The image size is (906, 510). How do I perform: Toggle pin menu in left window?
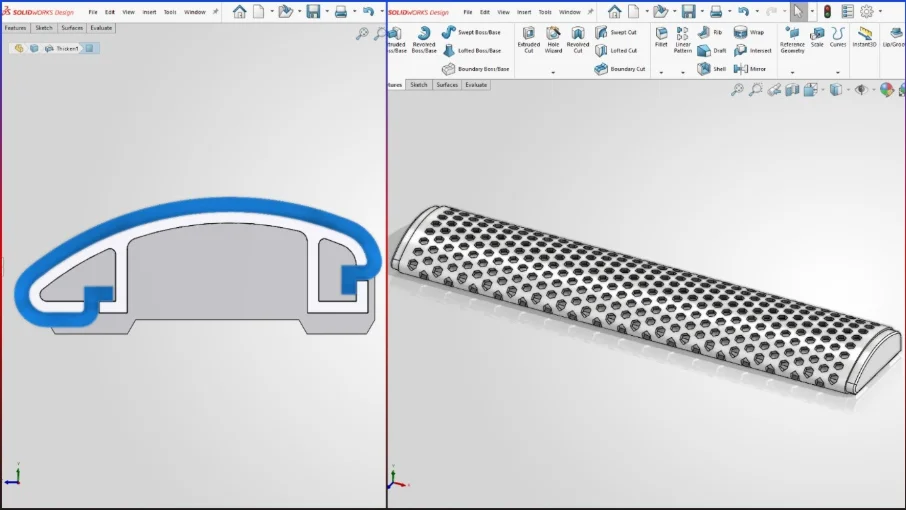click(x=216, y=12)
